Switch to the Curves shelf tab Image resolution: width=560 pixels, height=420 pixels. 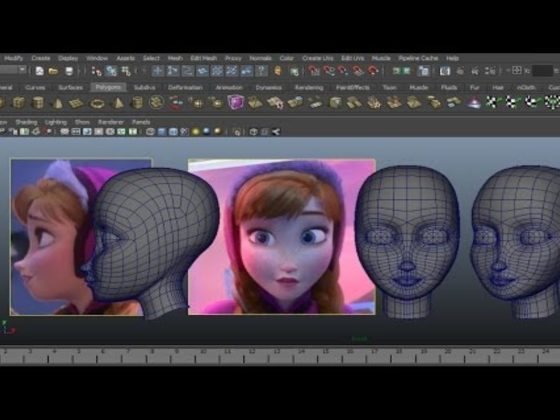pos(35,88)
